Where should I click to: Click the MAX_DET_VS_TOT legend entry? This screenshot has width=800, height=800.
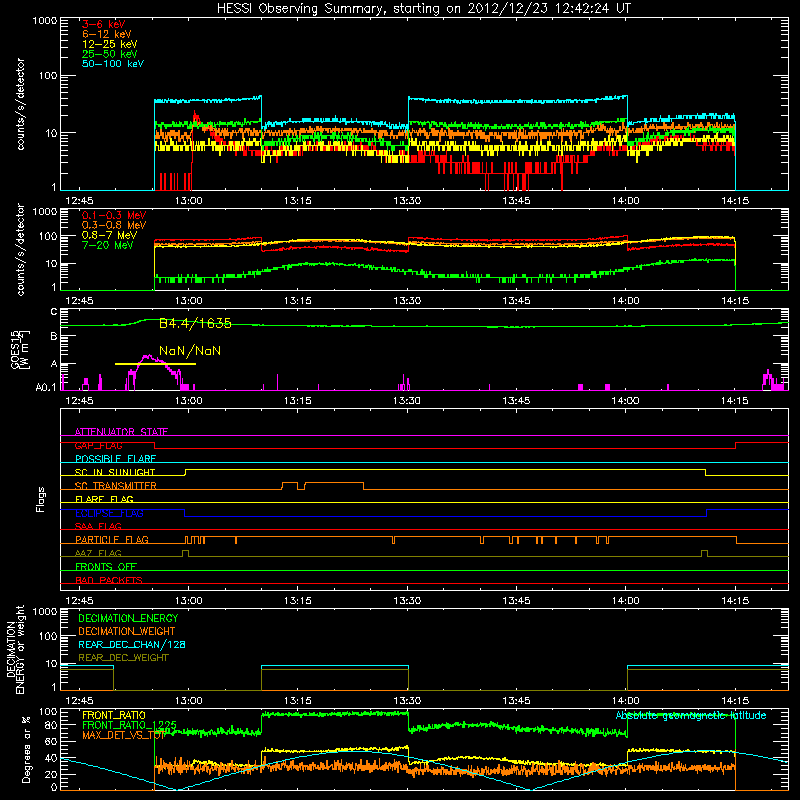(x=124, y=735)
